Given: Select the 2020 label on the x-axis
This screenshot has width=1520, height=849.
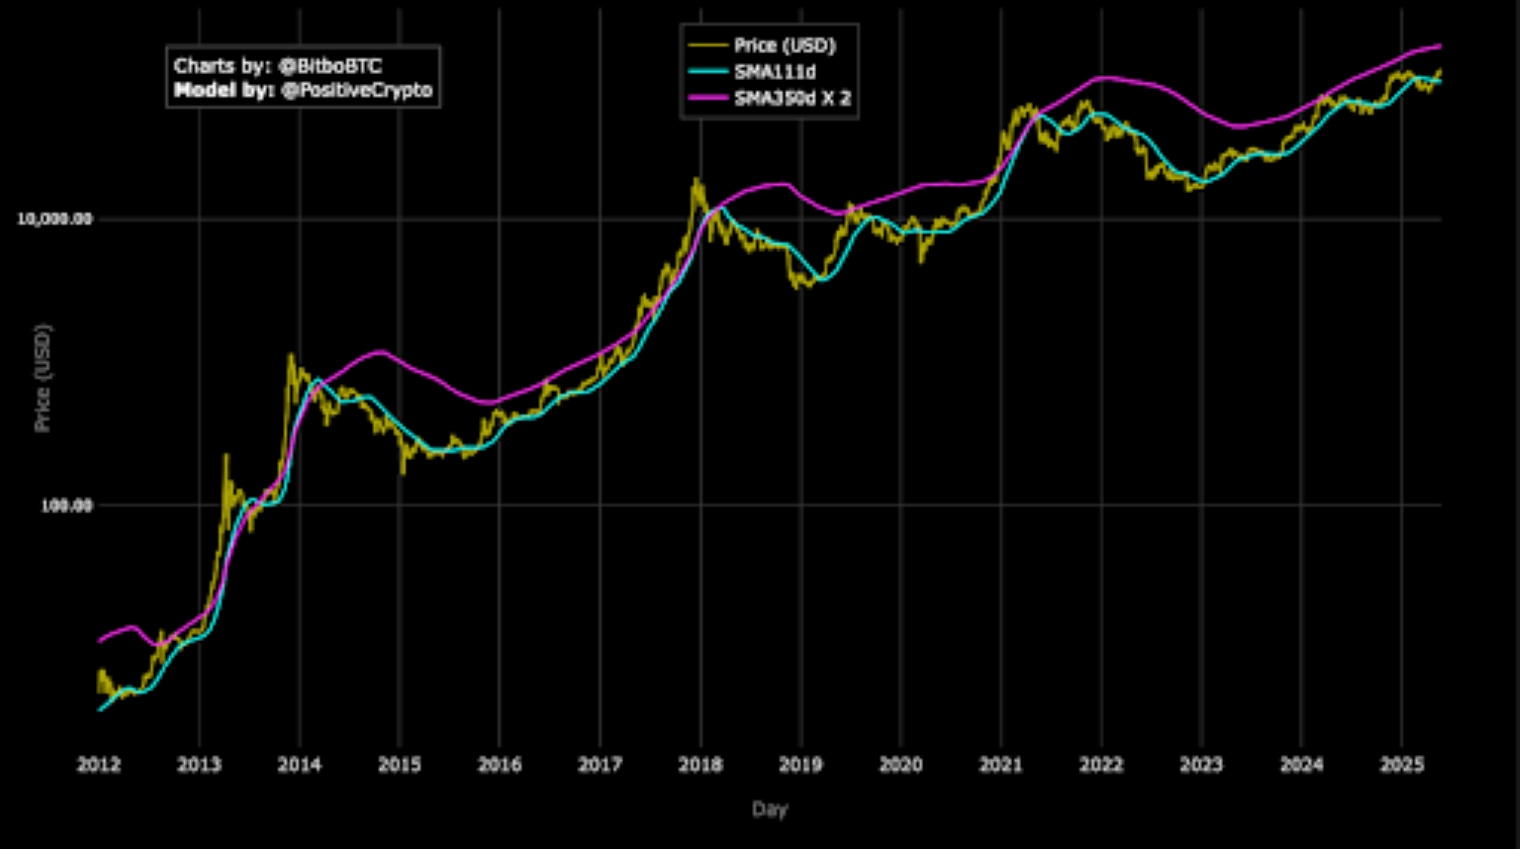Looking at the screenshot, I should 903,763.
